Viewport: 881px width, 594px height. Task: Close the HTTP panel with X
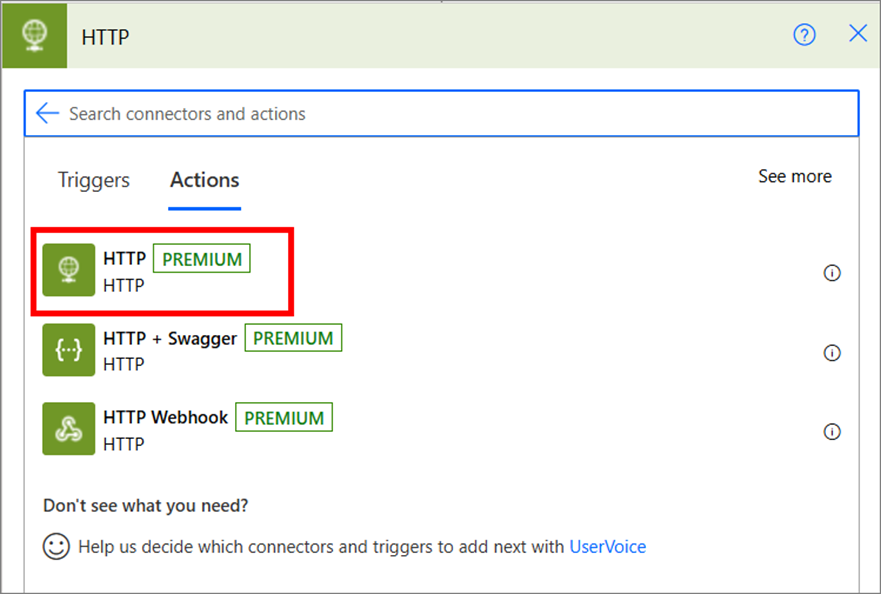click(858, 34)
